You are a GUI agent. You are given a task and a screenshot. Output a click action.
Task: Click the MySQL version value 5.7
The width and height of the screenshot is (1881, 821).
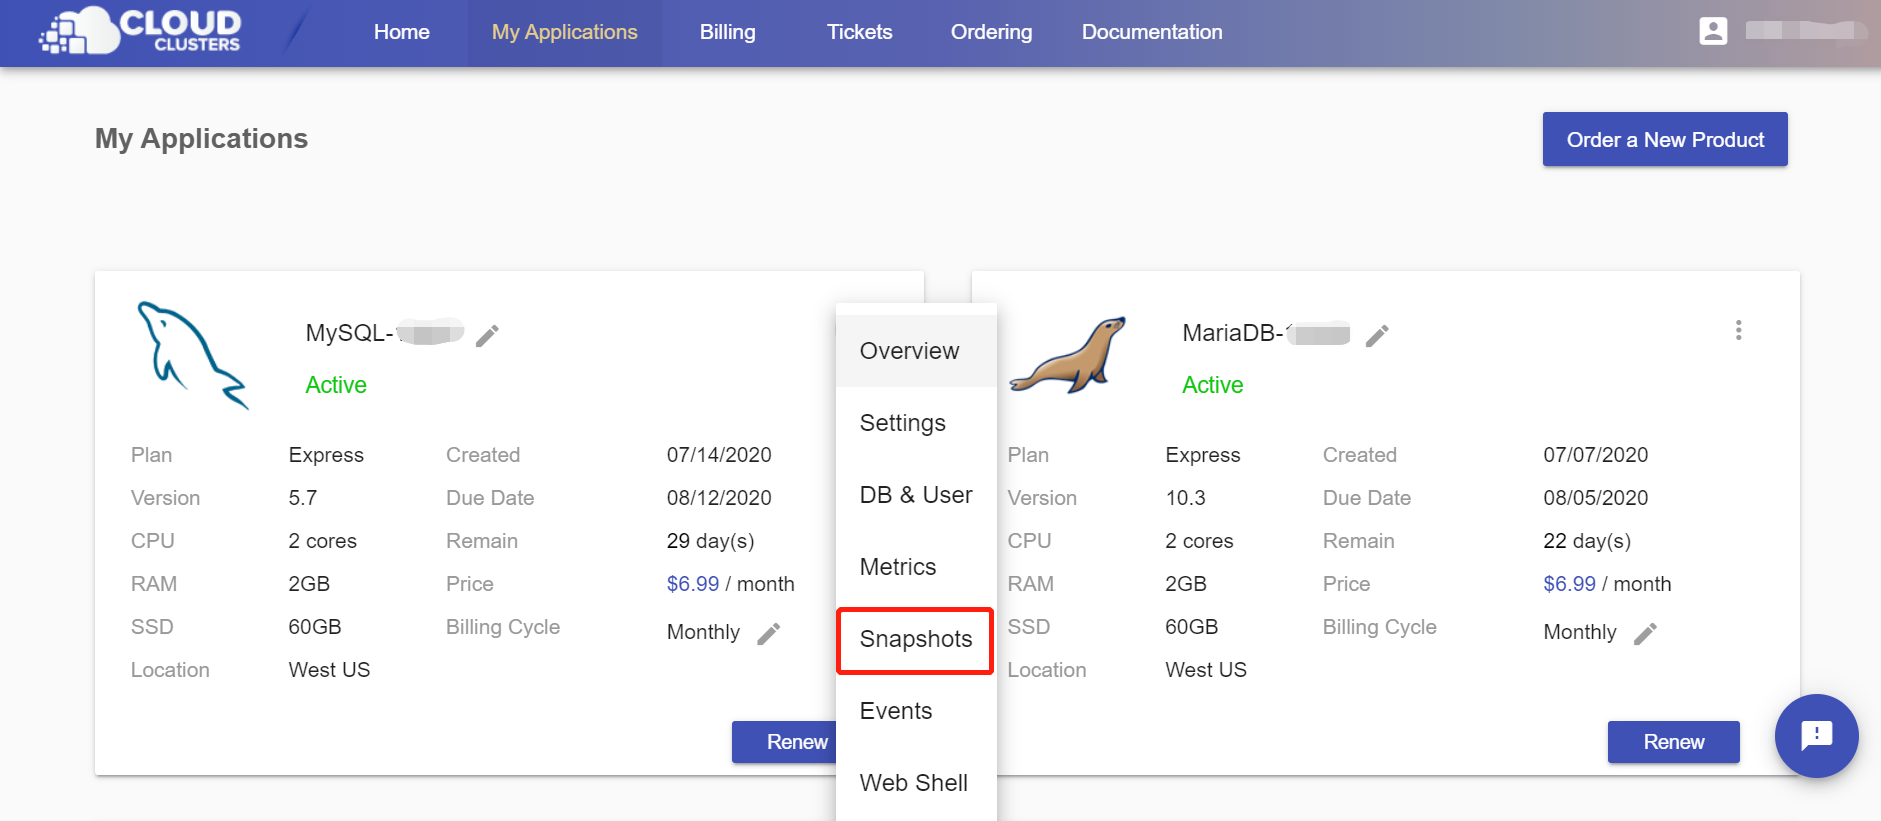click(303, 498)
